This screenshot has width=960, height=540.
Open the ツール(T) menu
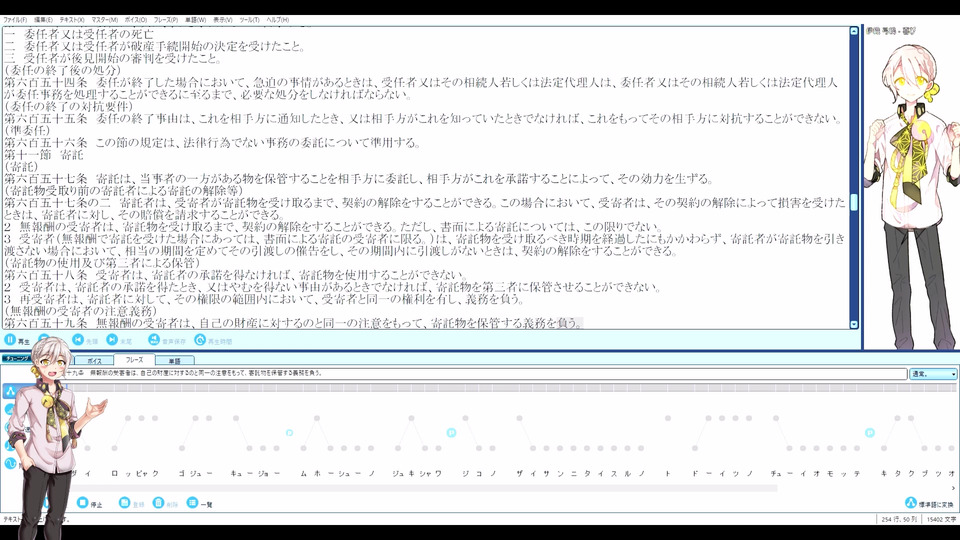click(249, 20)
